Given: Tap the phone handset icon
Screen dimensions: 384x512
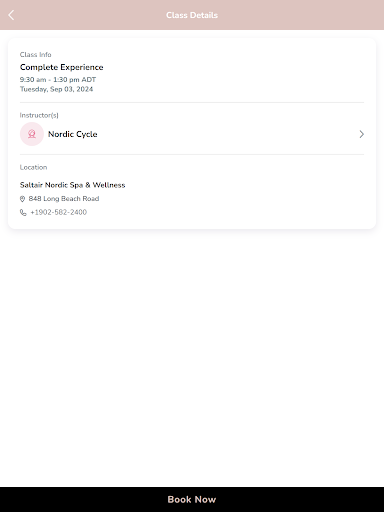Looking at the screenshot, I should pyautogui.click(x=23, y=212).
